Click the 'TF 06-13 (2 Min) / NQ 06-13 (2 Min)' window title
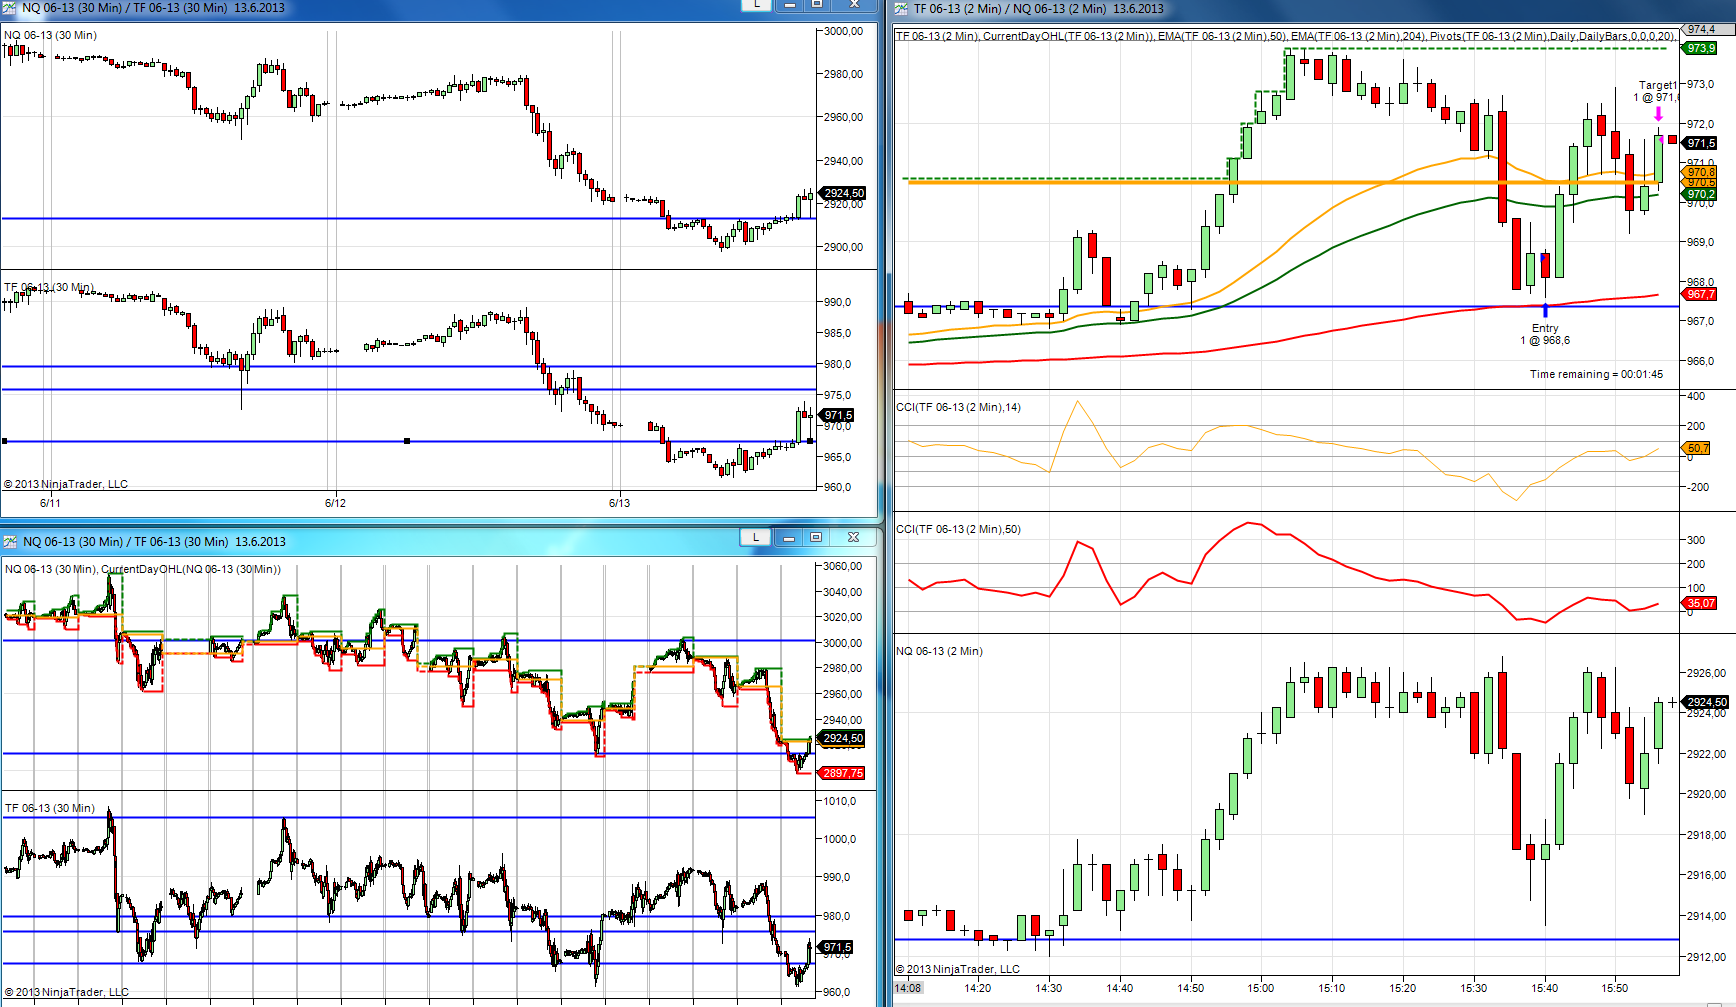Viewport: 1736px width, 1007px height. click(x=1010, y=9)
